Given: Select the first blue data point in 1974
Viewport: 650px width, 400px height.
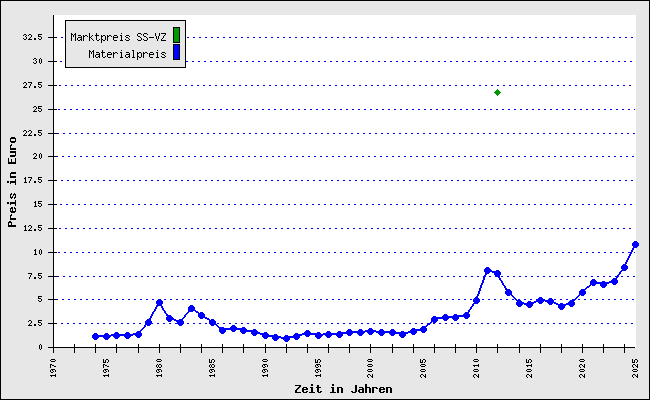Looking at the screenshot, I should tap(96, 336).
